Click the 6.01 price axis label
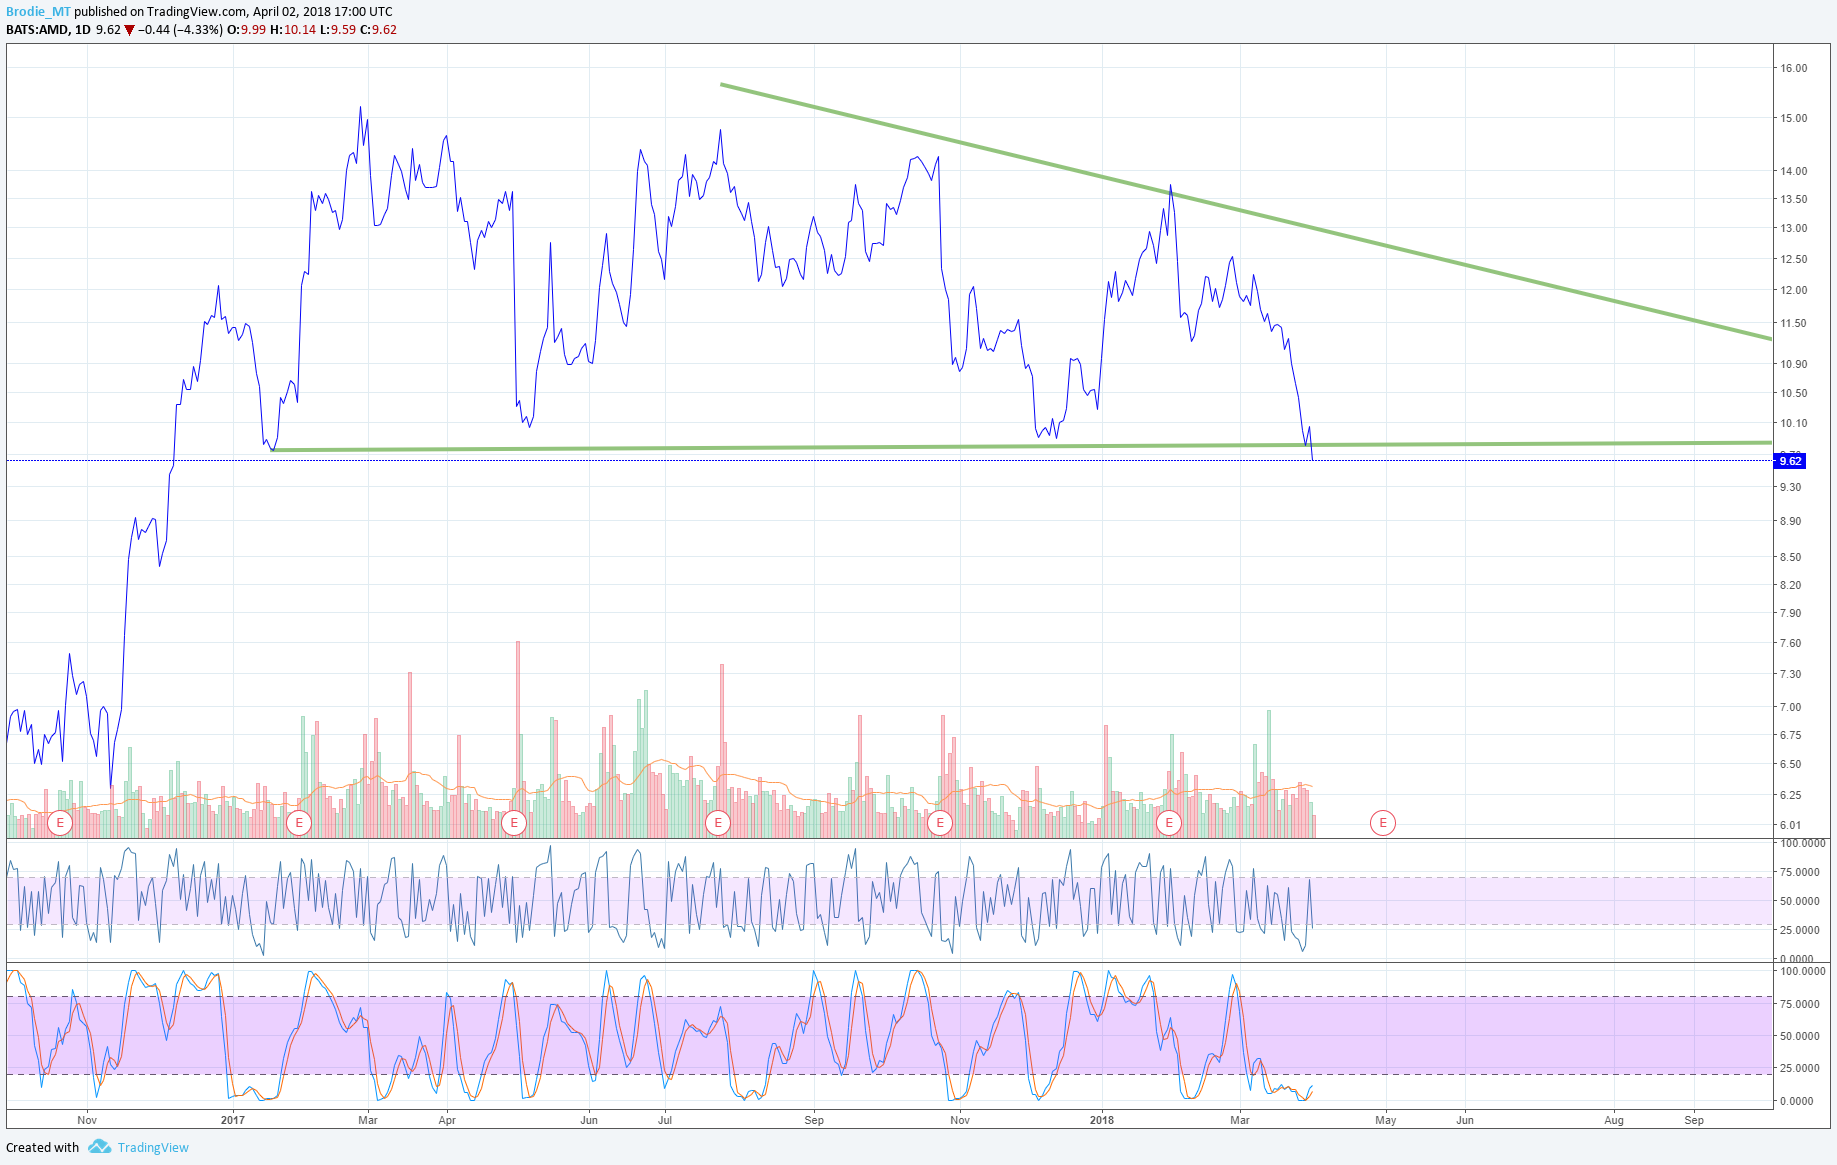This screenshot has width=1837, height=1165. click(x=1790, y=825)
